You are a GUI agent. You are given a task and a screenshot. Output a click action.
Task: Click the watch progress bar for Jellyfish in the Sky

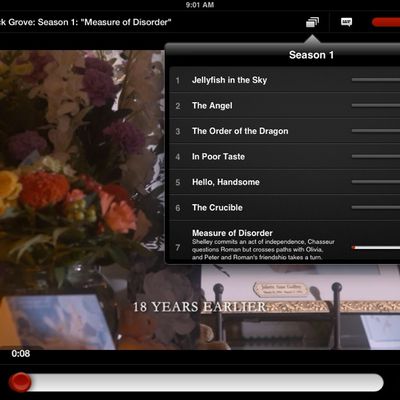[x=376, y=80]
